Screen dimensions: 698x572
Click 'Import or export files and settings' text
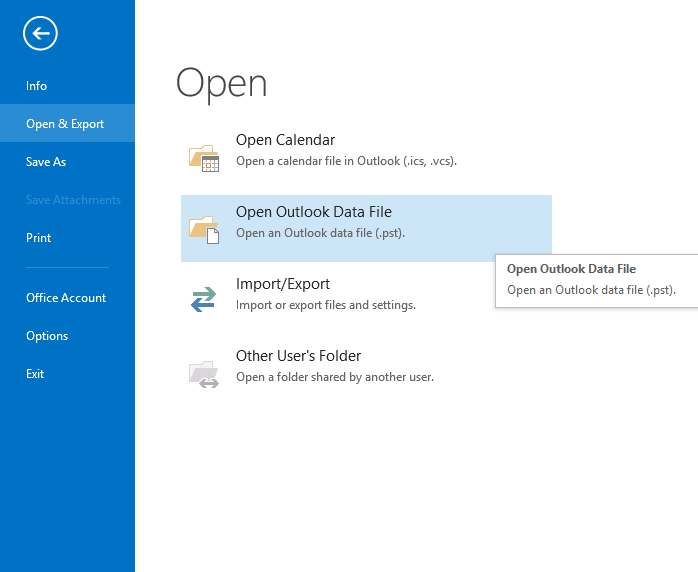(326, 305)
